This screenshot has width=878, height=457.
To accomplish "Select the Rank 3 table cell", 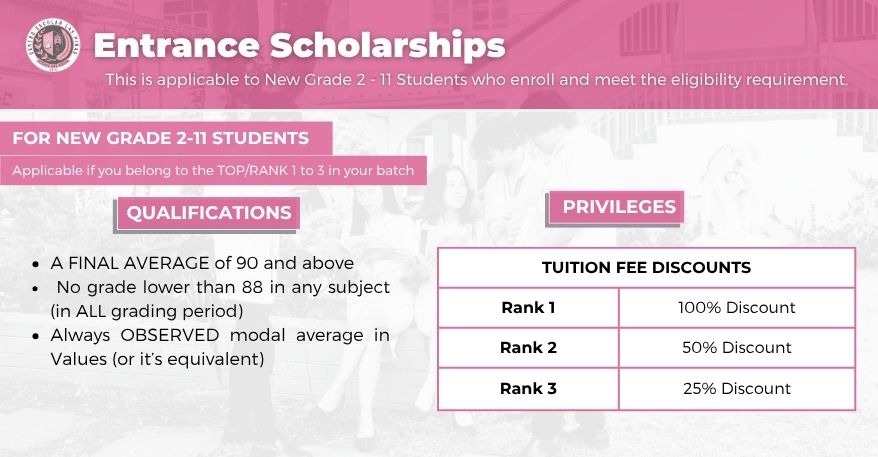I will [x=528, y=388].
